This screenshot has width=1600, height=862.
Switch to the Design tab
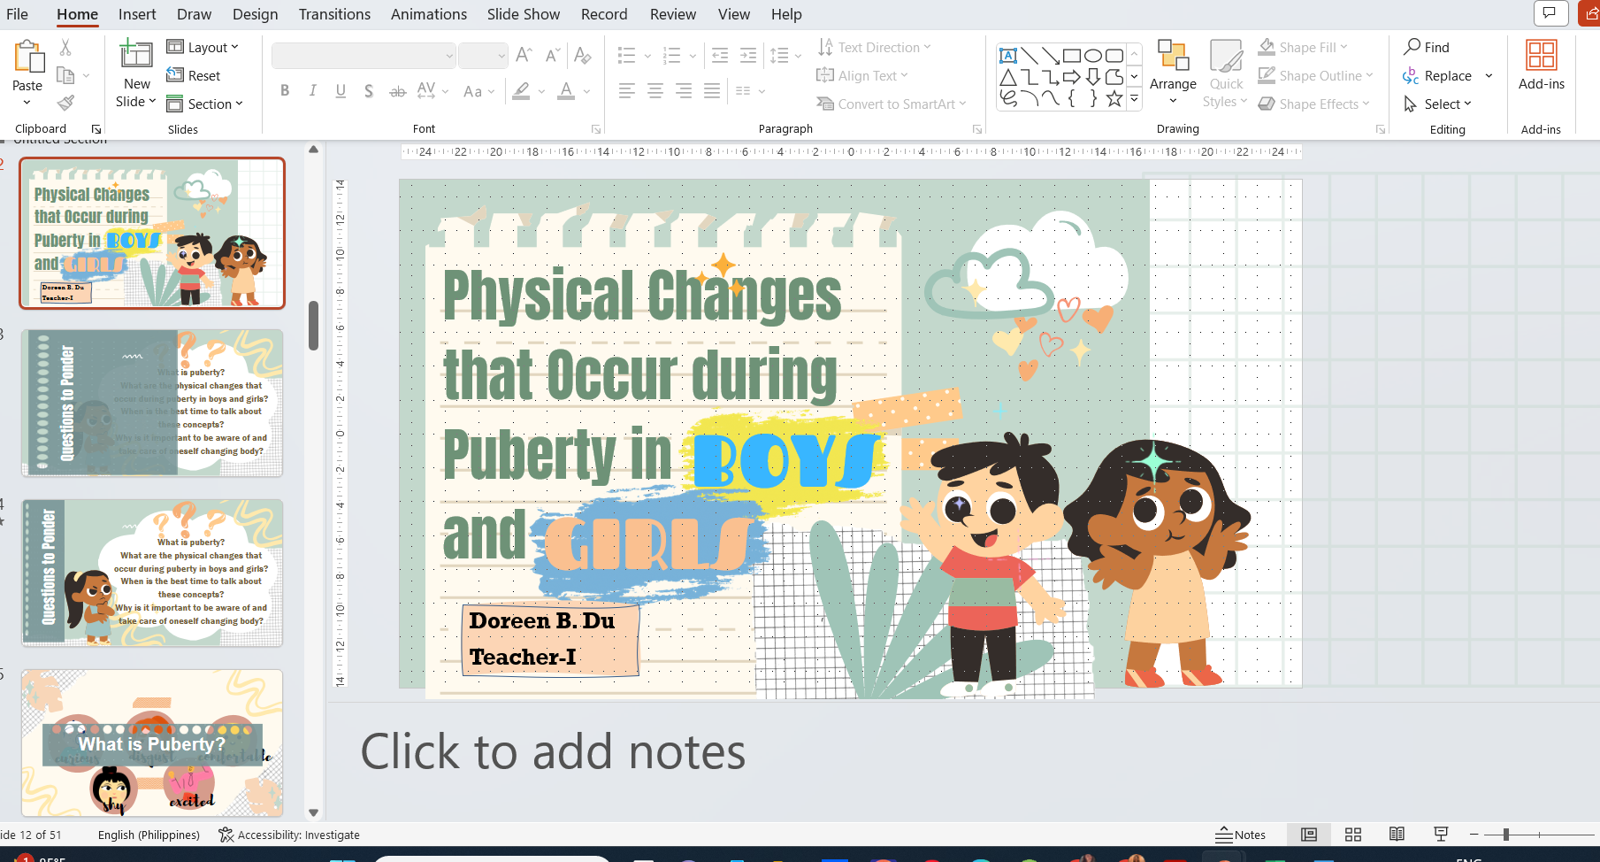[x=255, y=14]
